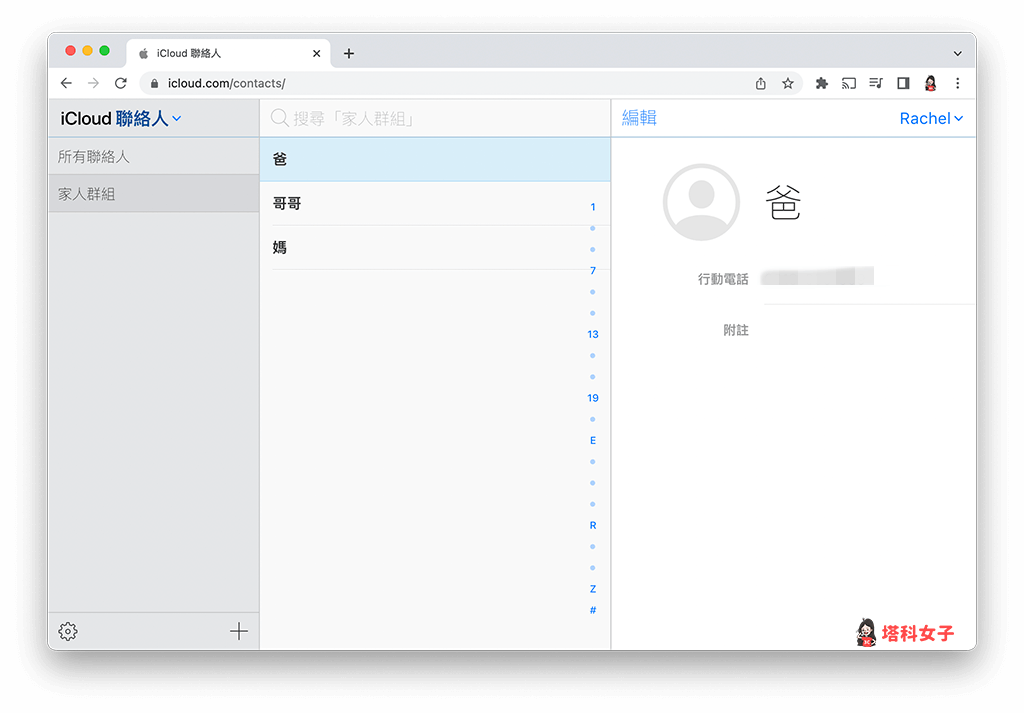Open the cast screen icon
Viewport: 1024px width, 713px height.
click(849, 83)
